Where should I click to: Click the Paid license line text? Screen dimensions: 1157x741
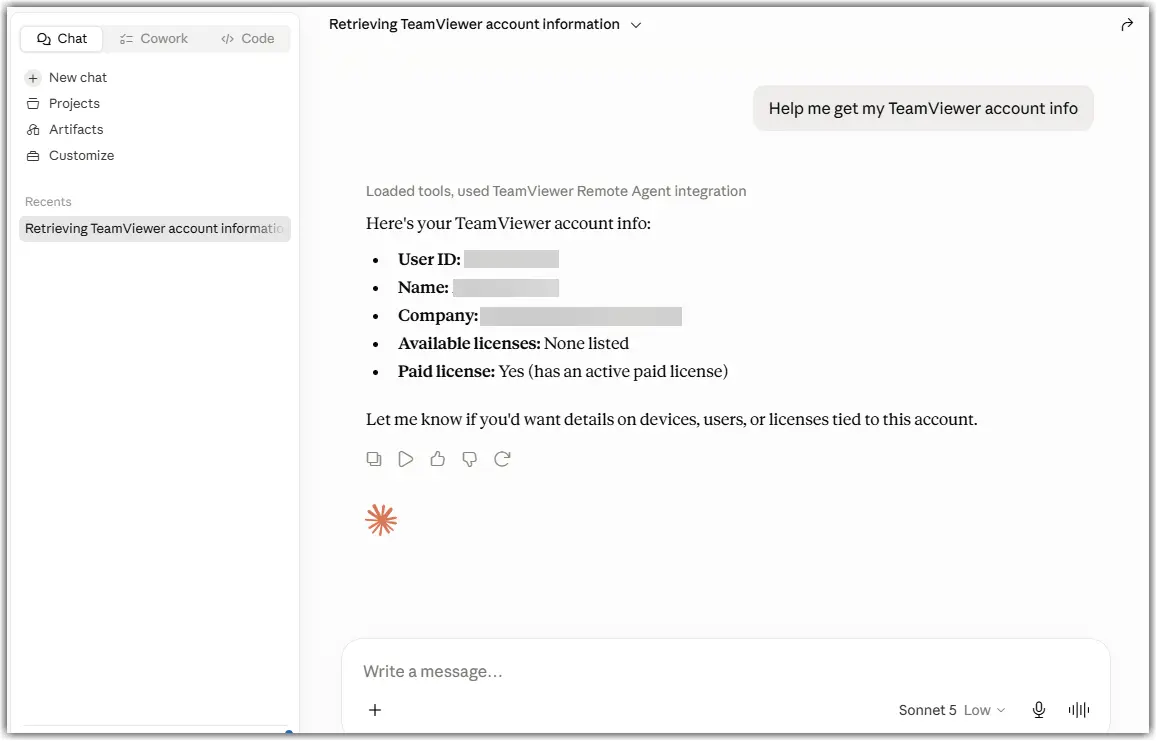[562, 371]
